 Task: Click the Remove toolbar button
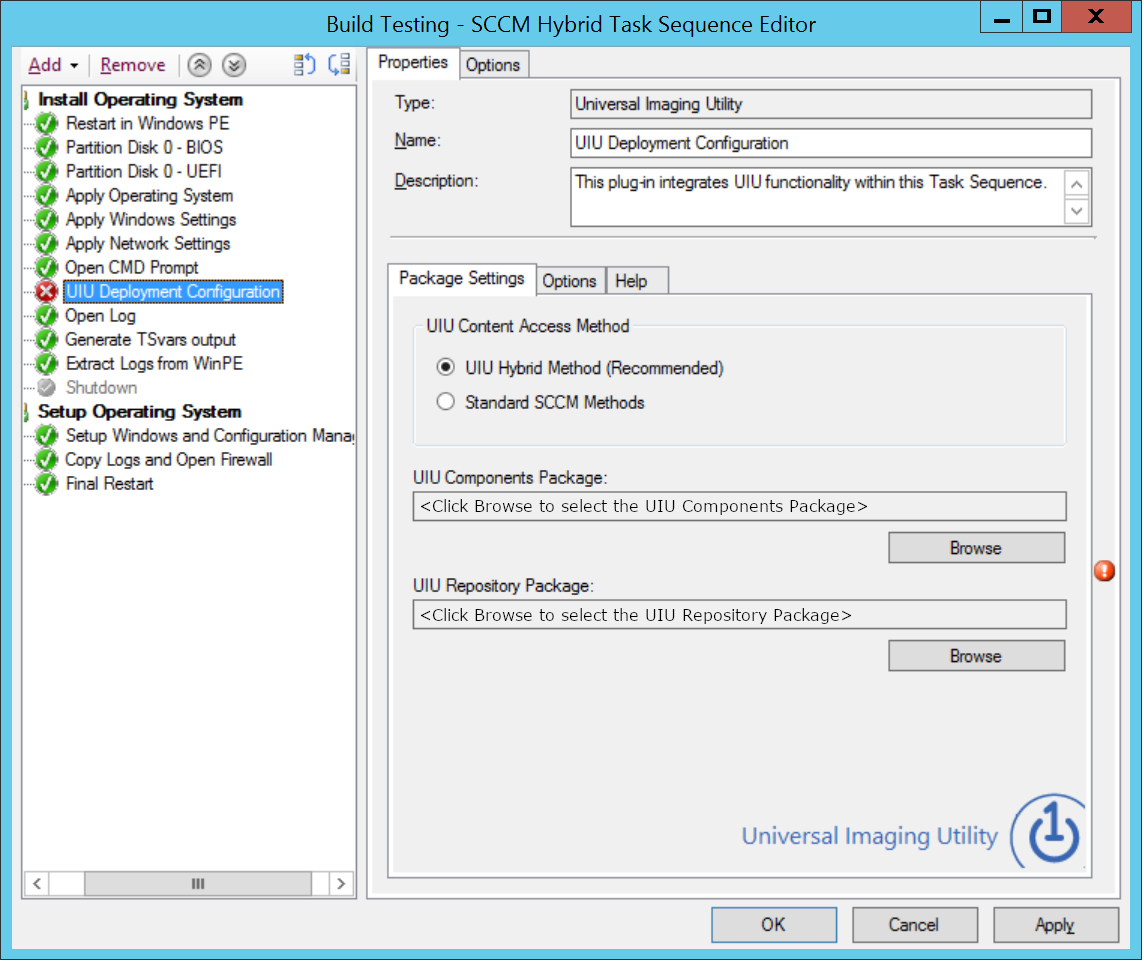pos(133,65)
